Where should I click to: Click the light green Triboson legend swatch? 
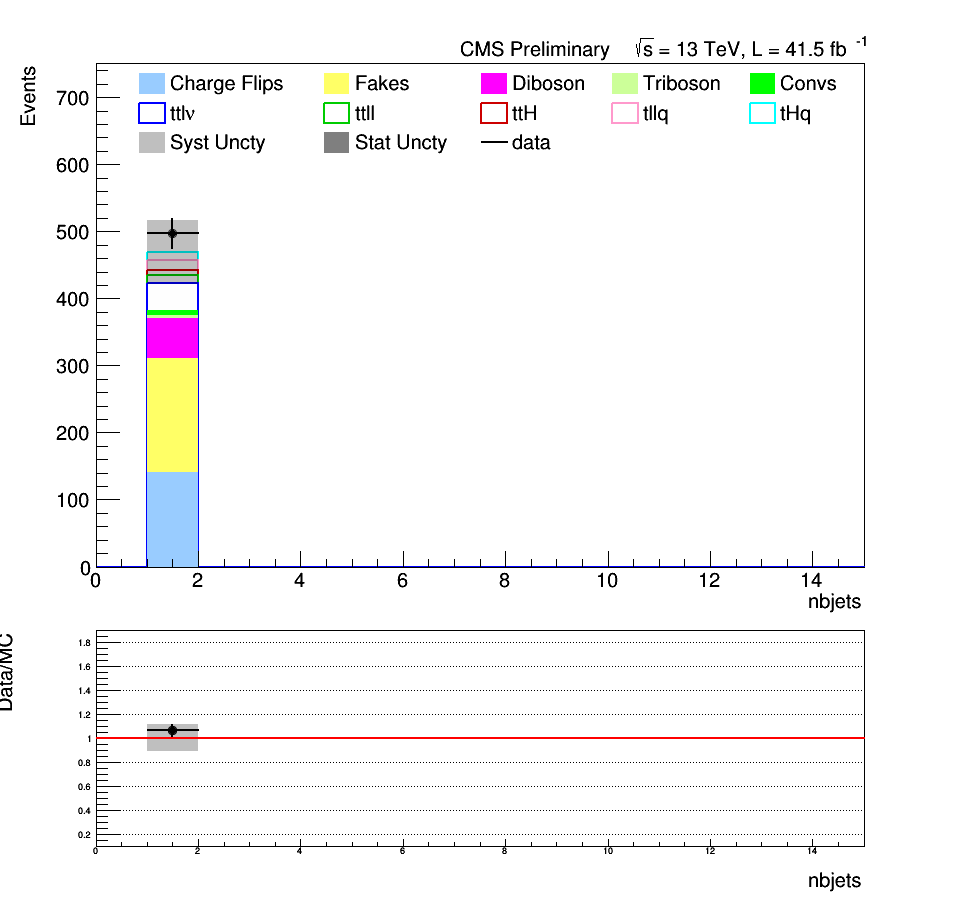tap(624, 83)
